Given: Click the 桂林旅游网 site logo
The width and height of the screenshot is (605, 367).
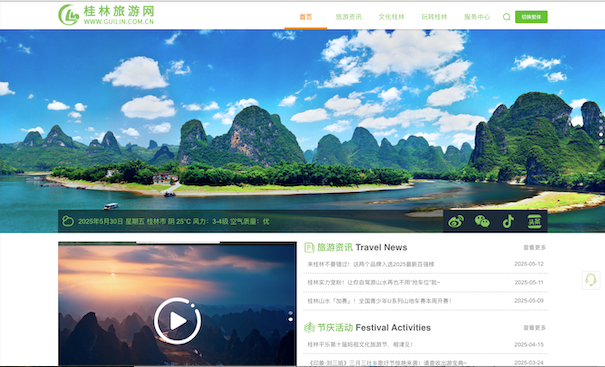Looking at the screenshot, I should tap(106, 15).
